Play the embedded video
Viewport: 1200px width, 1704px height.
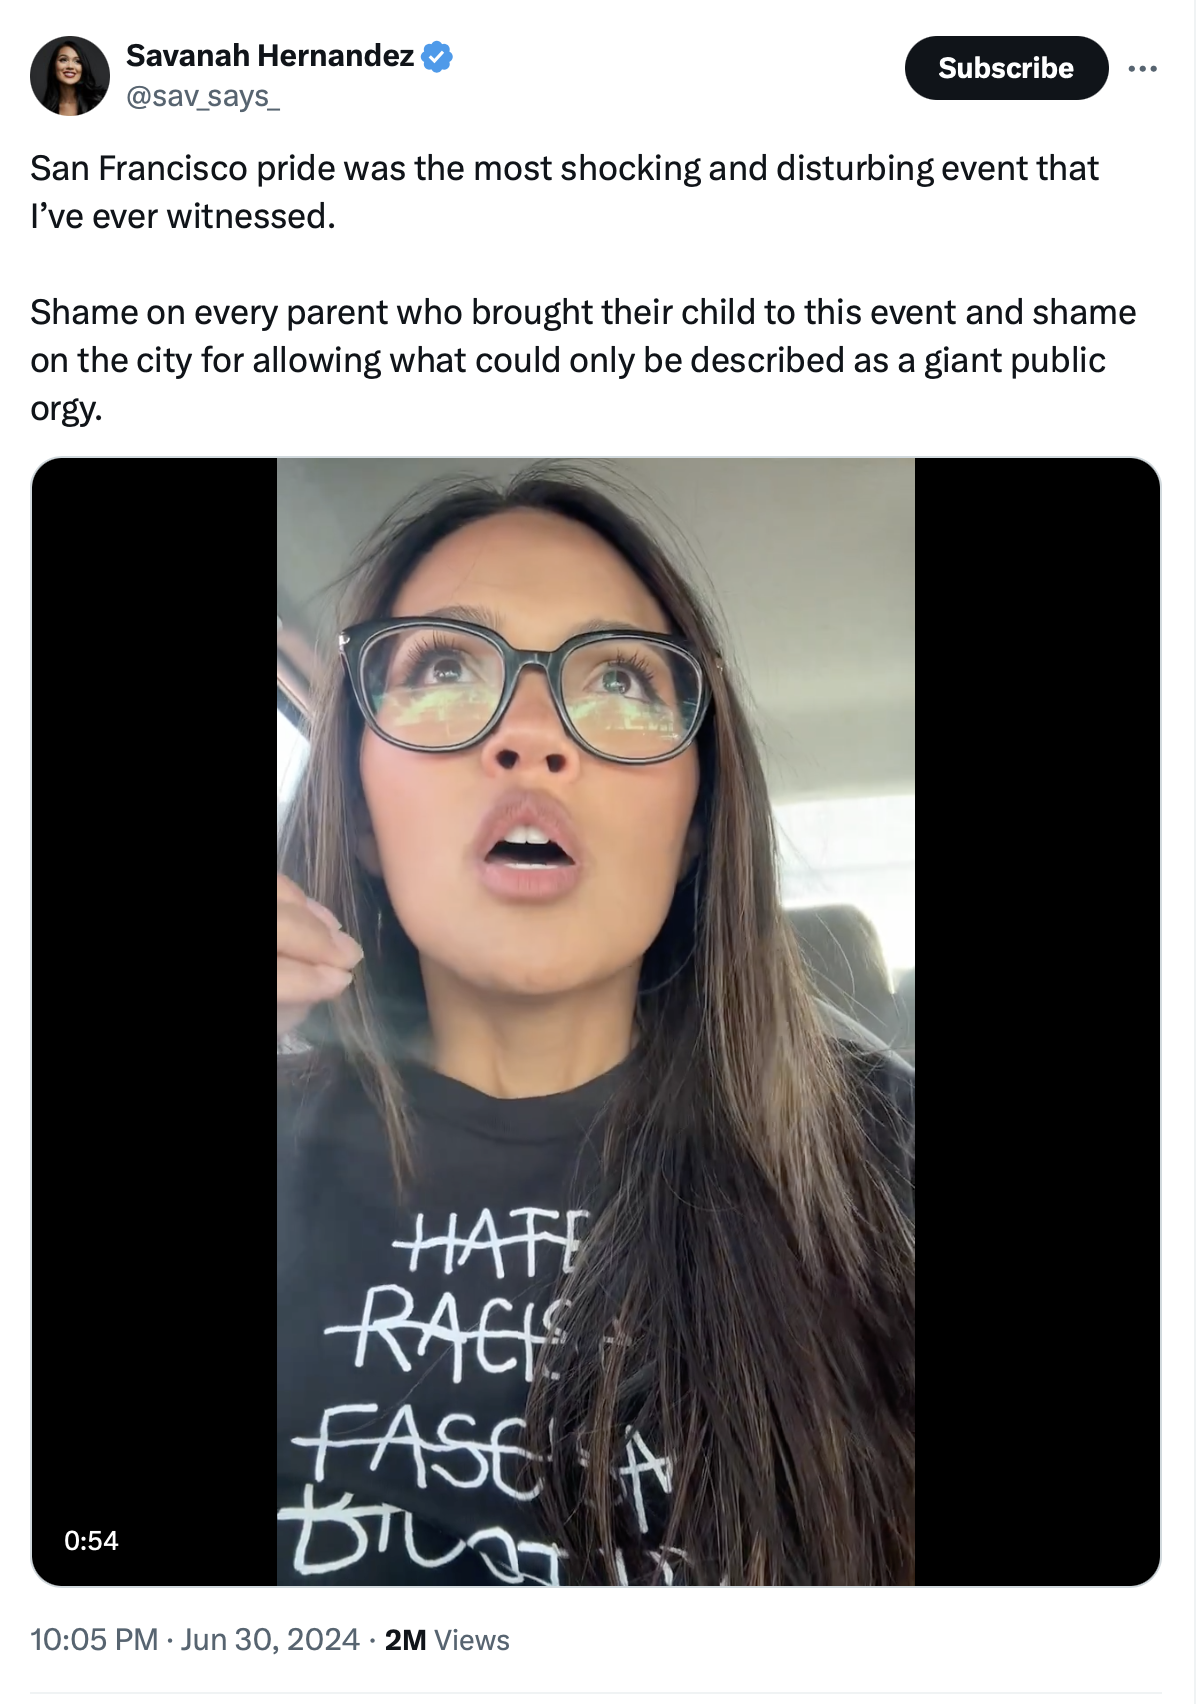click(x=596, y=1021)
